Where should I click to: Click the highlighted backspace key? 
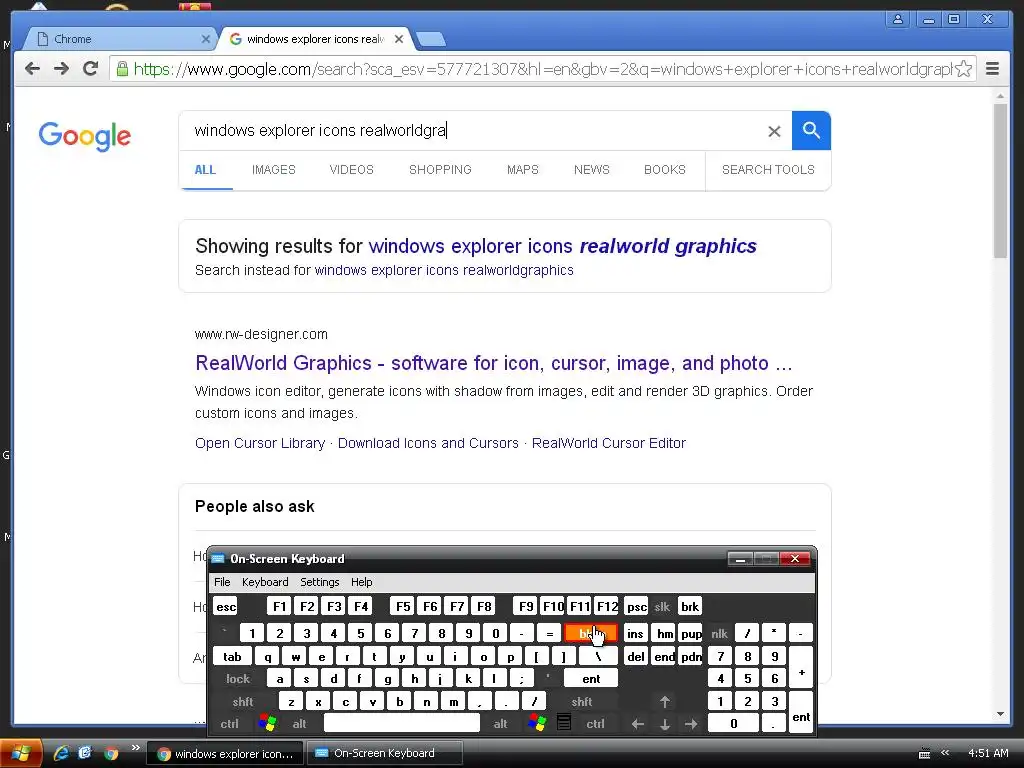(590, 633)
